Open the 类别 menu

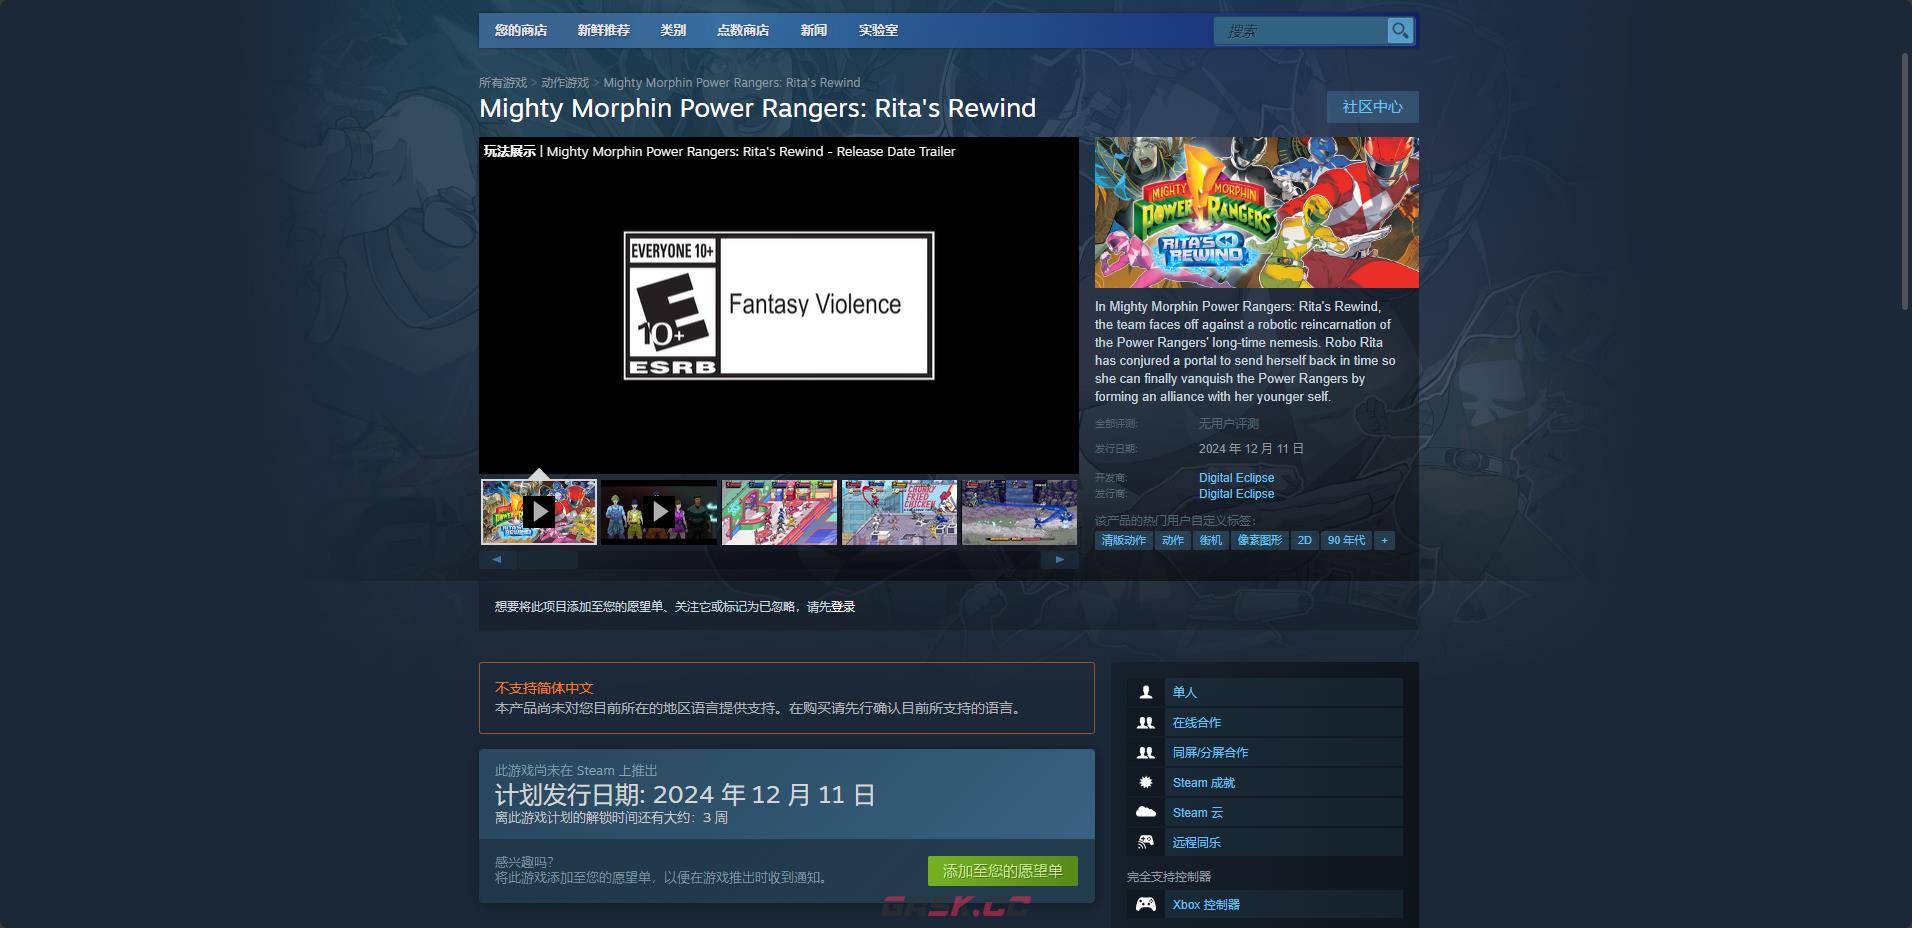(x=673, y=30)
